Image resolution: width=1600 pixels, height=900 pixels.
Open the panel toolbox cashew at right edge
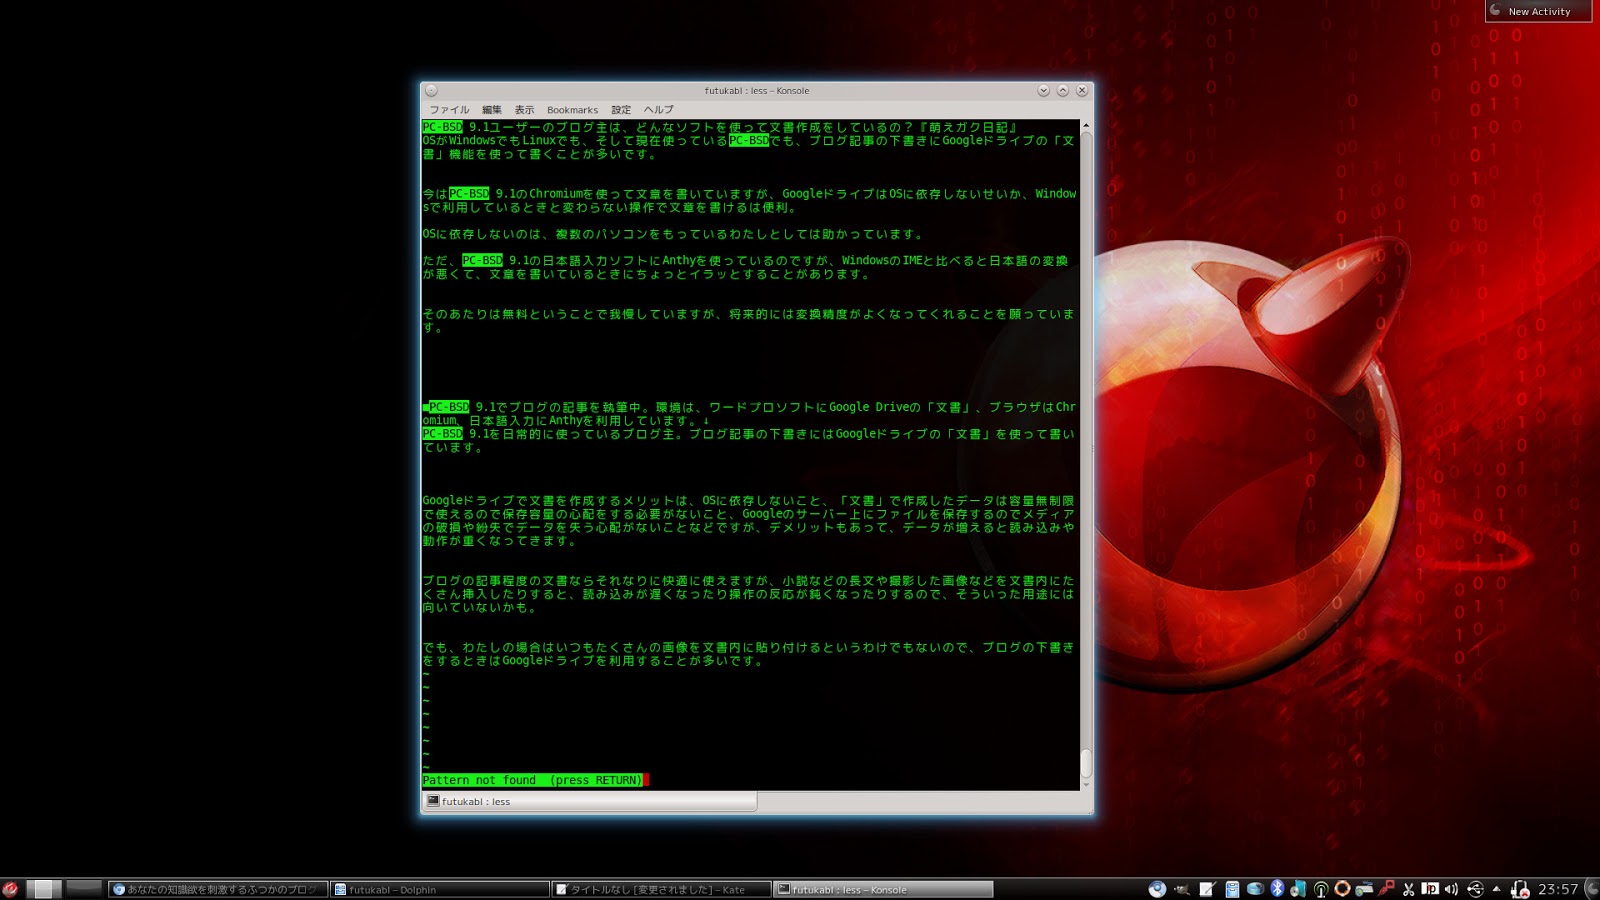click(x=1592, y=889)
